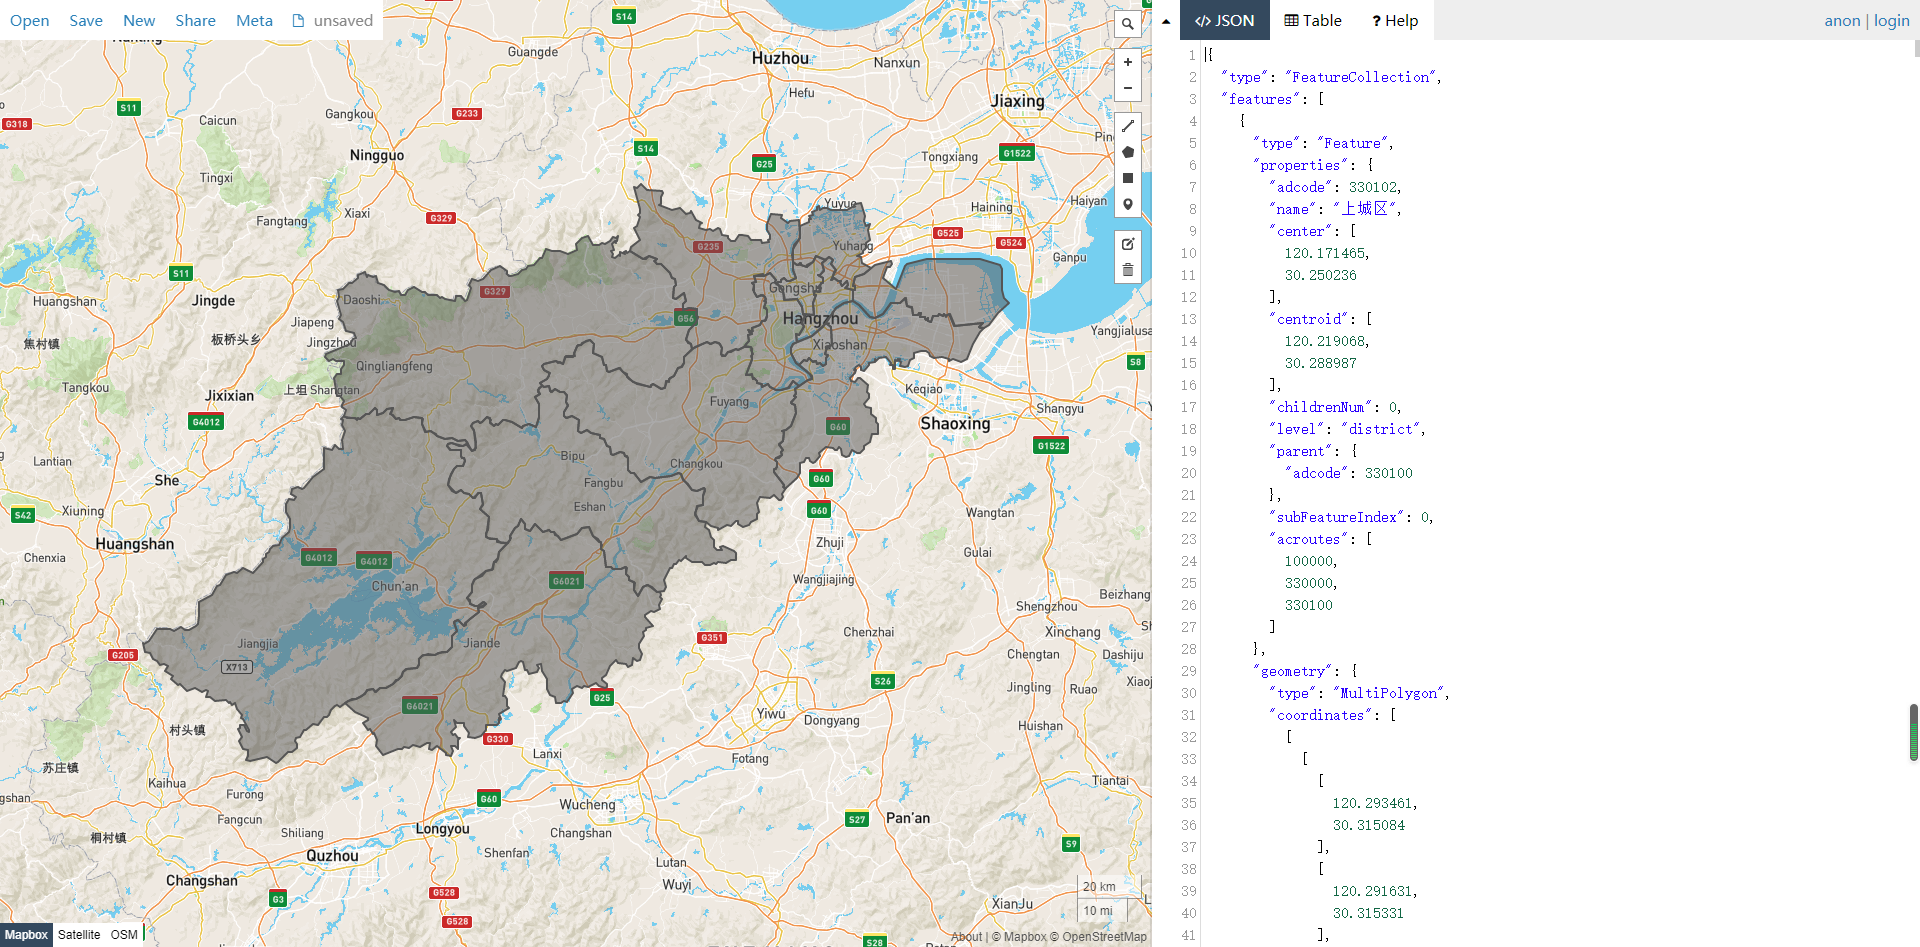Zoom out using the minus control
1920x947 pixels.
tap(1127, 88)
